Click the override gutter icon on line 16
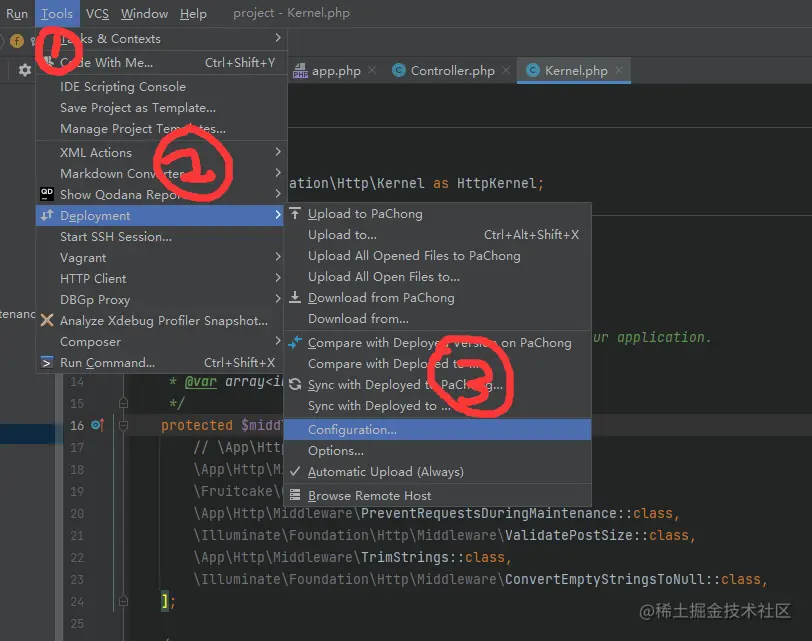This screenshot has height=641, width=812. [x=97, y=425]
